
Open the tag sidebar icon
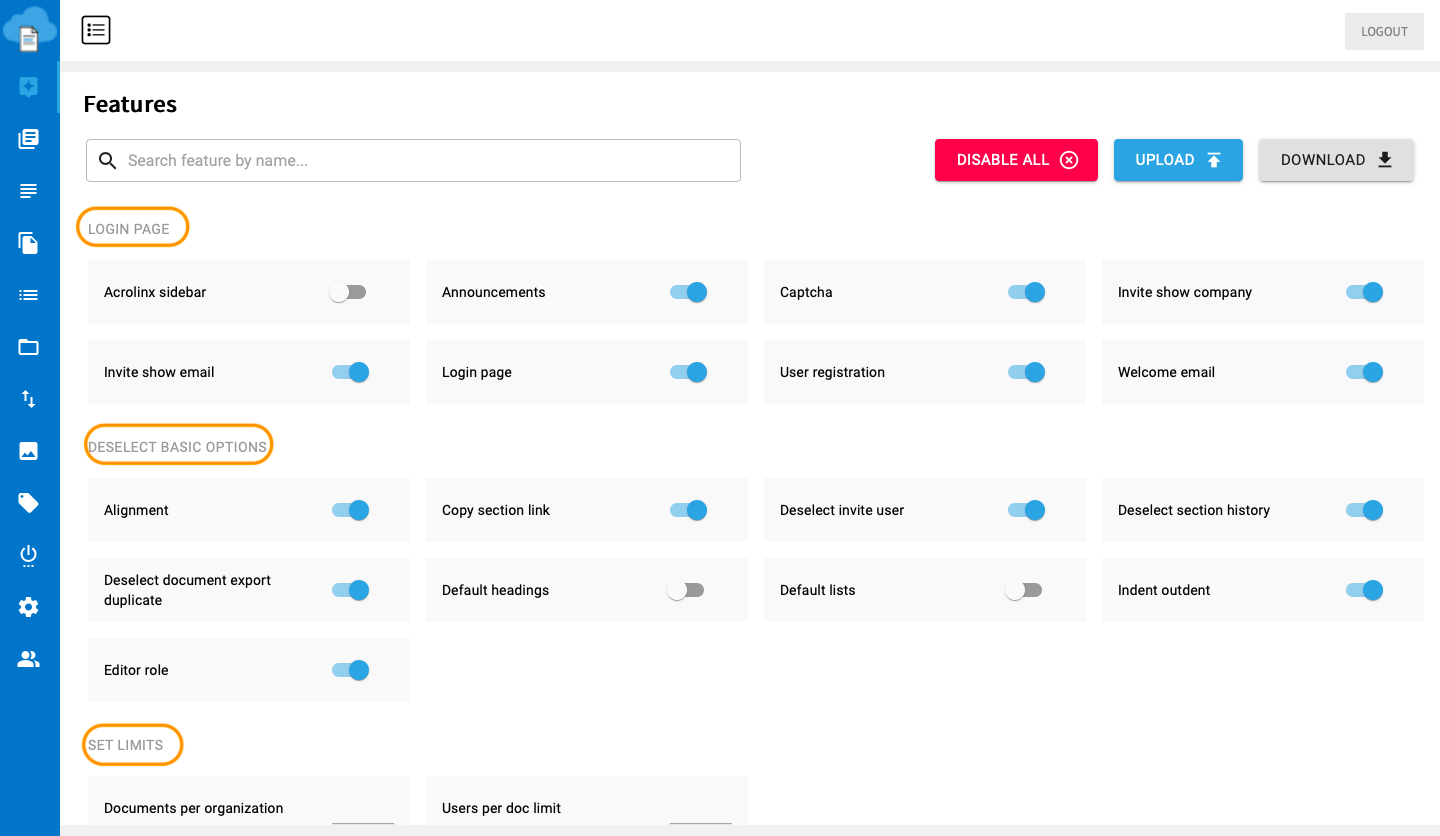pyautogui.click(x=29, y=503)
